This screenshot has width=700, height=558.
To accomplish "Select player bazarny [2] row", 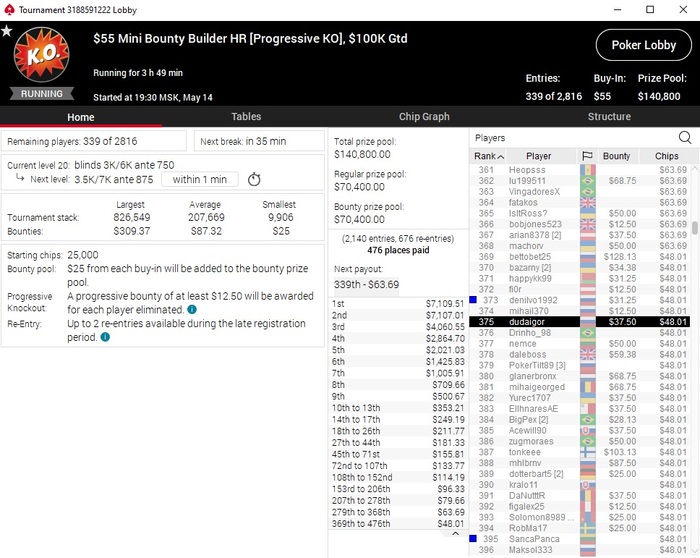I will (579, 267).
